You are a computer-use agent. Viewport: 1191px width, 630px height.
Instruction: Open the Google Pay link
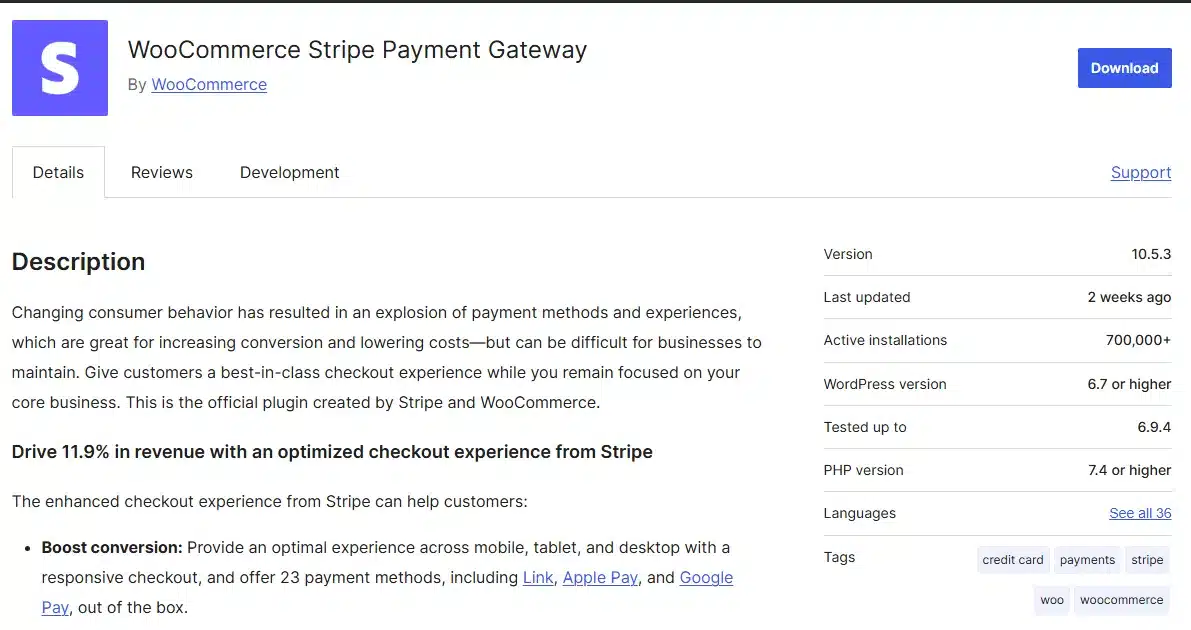pyautogui.click(x=706, y=577)
